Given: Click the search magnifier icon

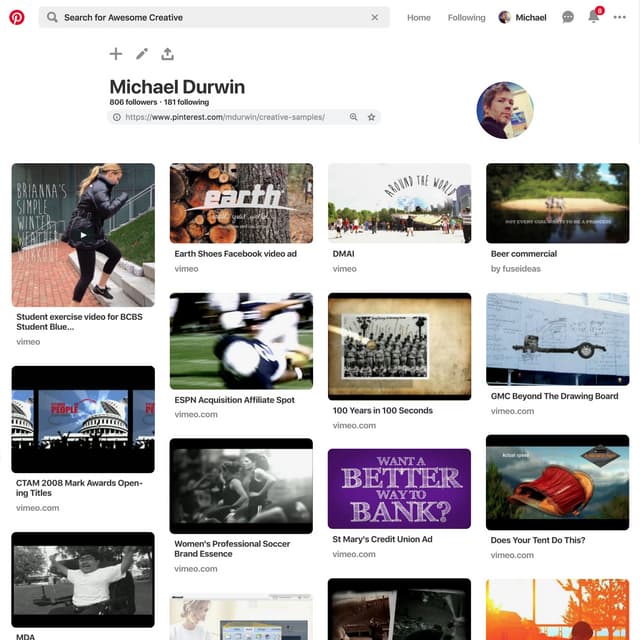Looking at the screenshot, I should pos(52,17).
